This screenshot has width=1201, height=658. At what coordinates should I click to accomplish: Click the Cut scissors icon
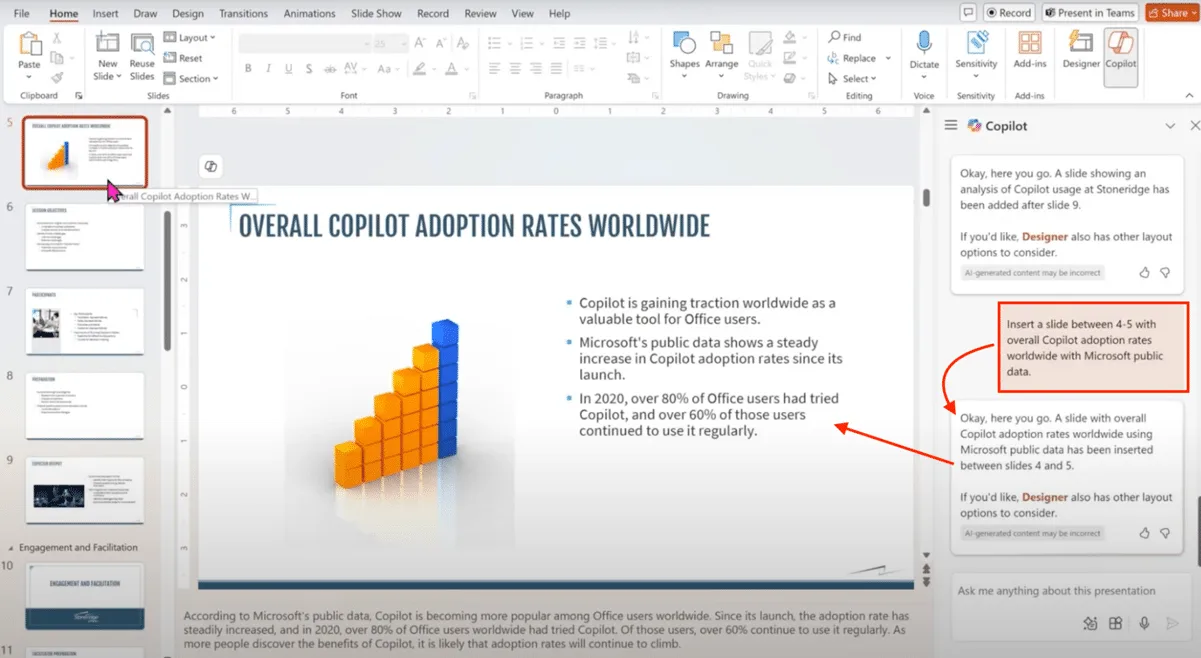[x=57, y=37]
